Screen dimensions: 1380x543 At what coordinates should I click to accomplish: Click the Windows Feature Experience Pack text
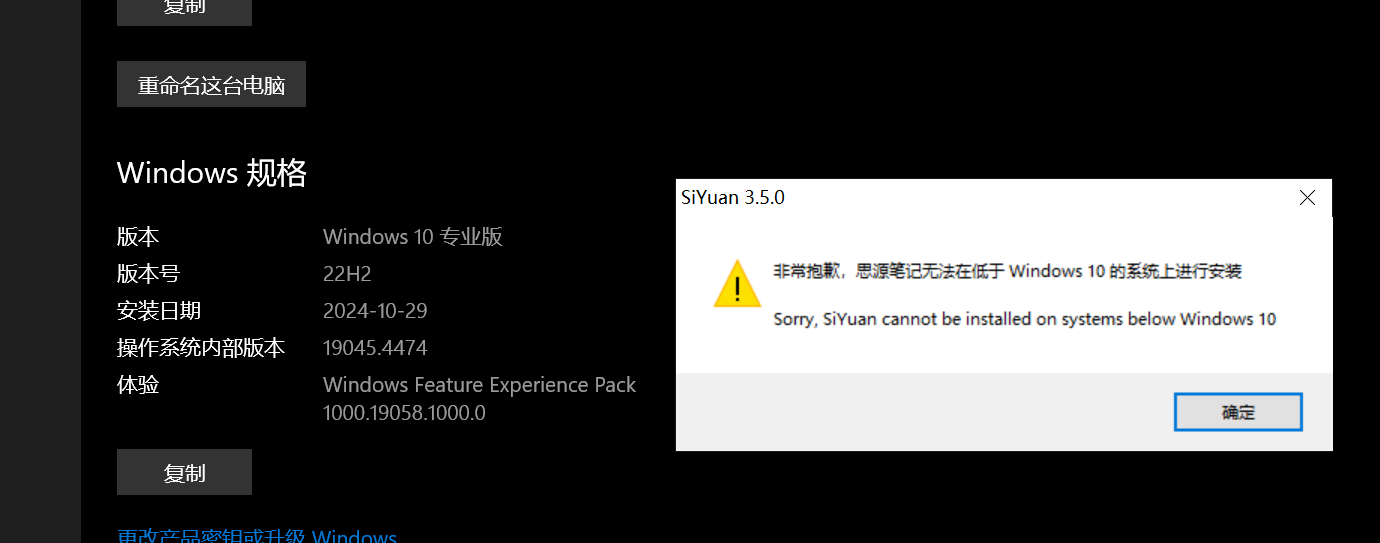click(x=480, y=385)
